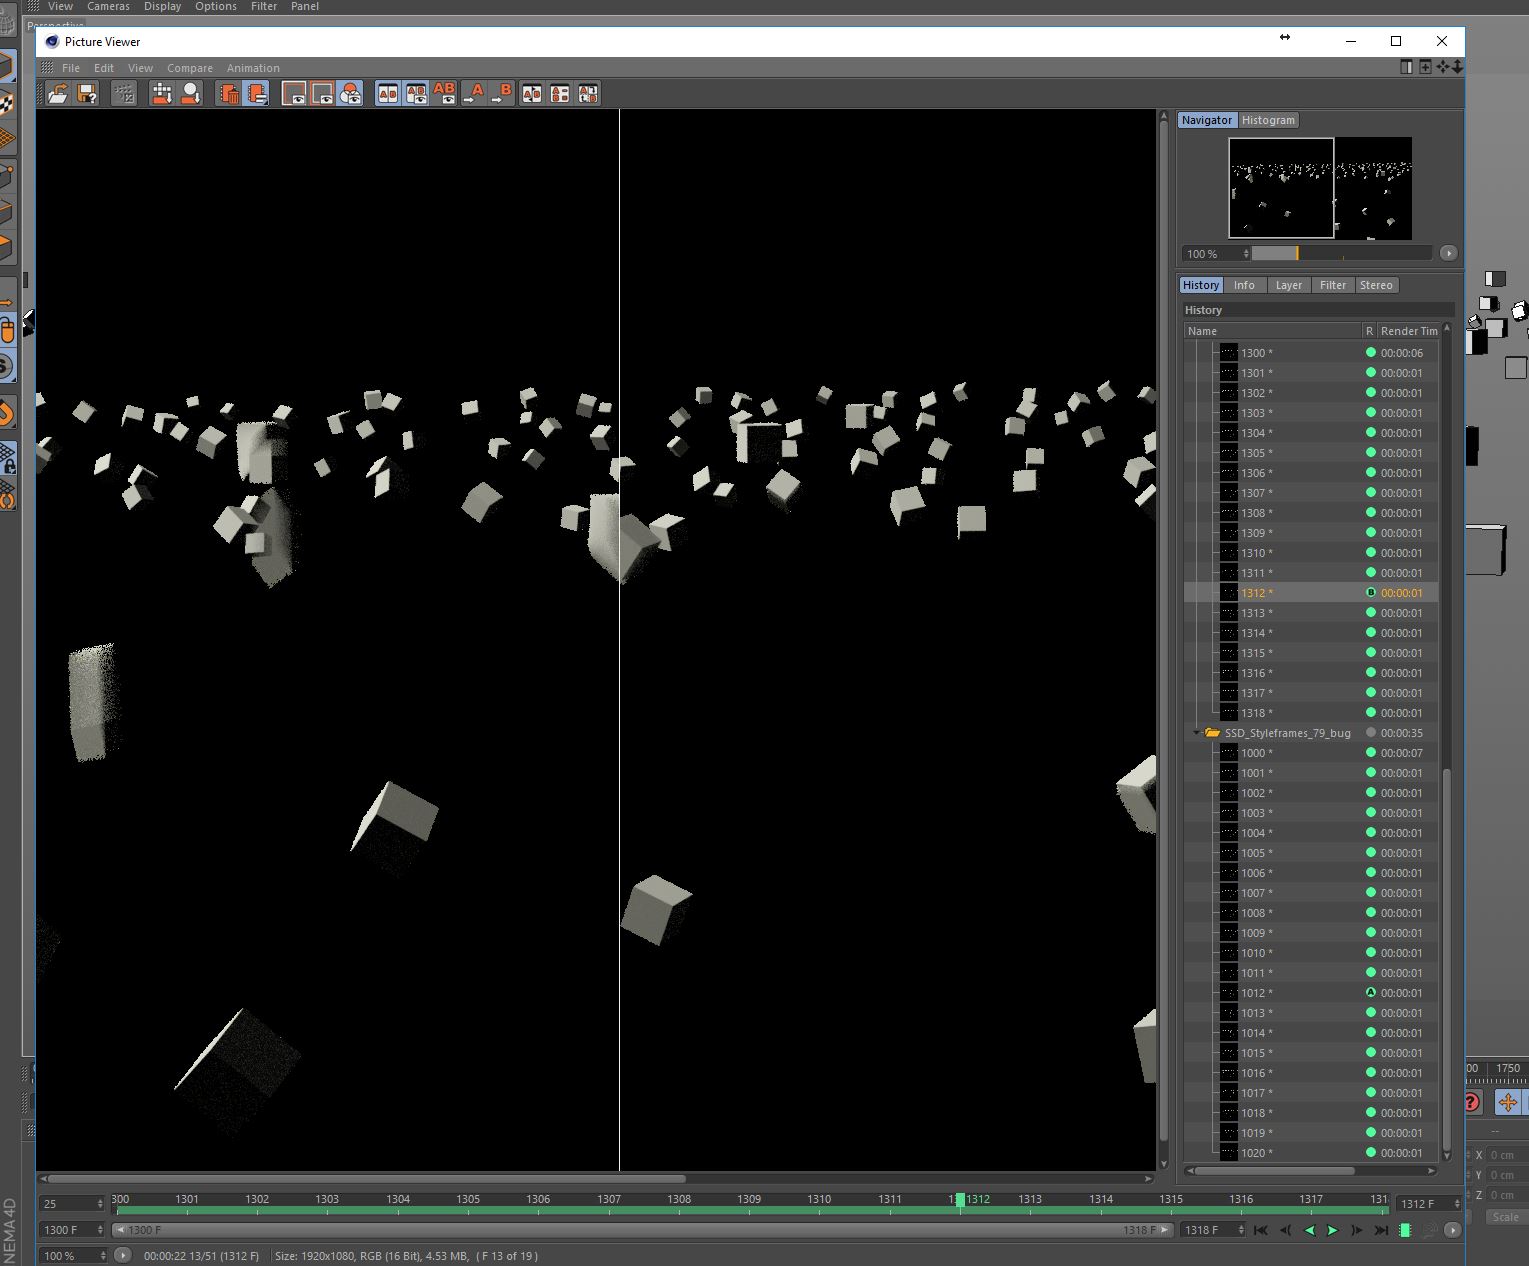The image size is (1529, 1266).
Task: Click the end frame field showing 1318 F
Action: [x=1212, y=1230]
